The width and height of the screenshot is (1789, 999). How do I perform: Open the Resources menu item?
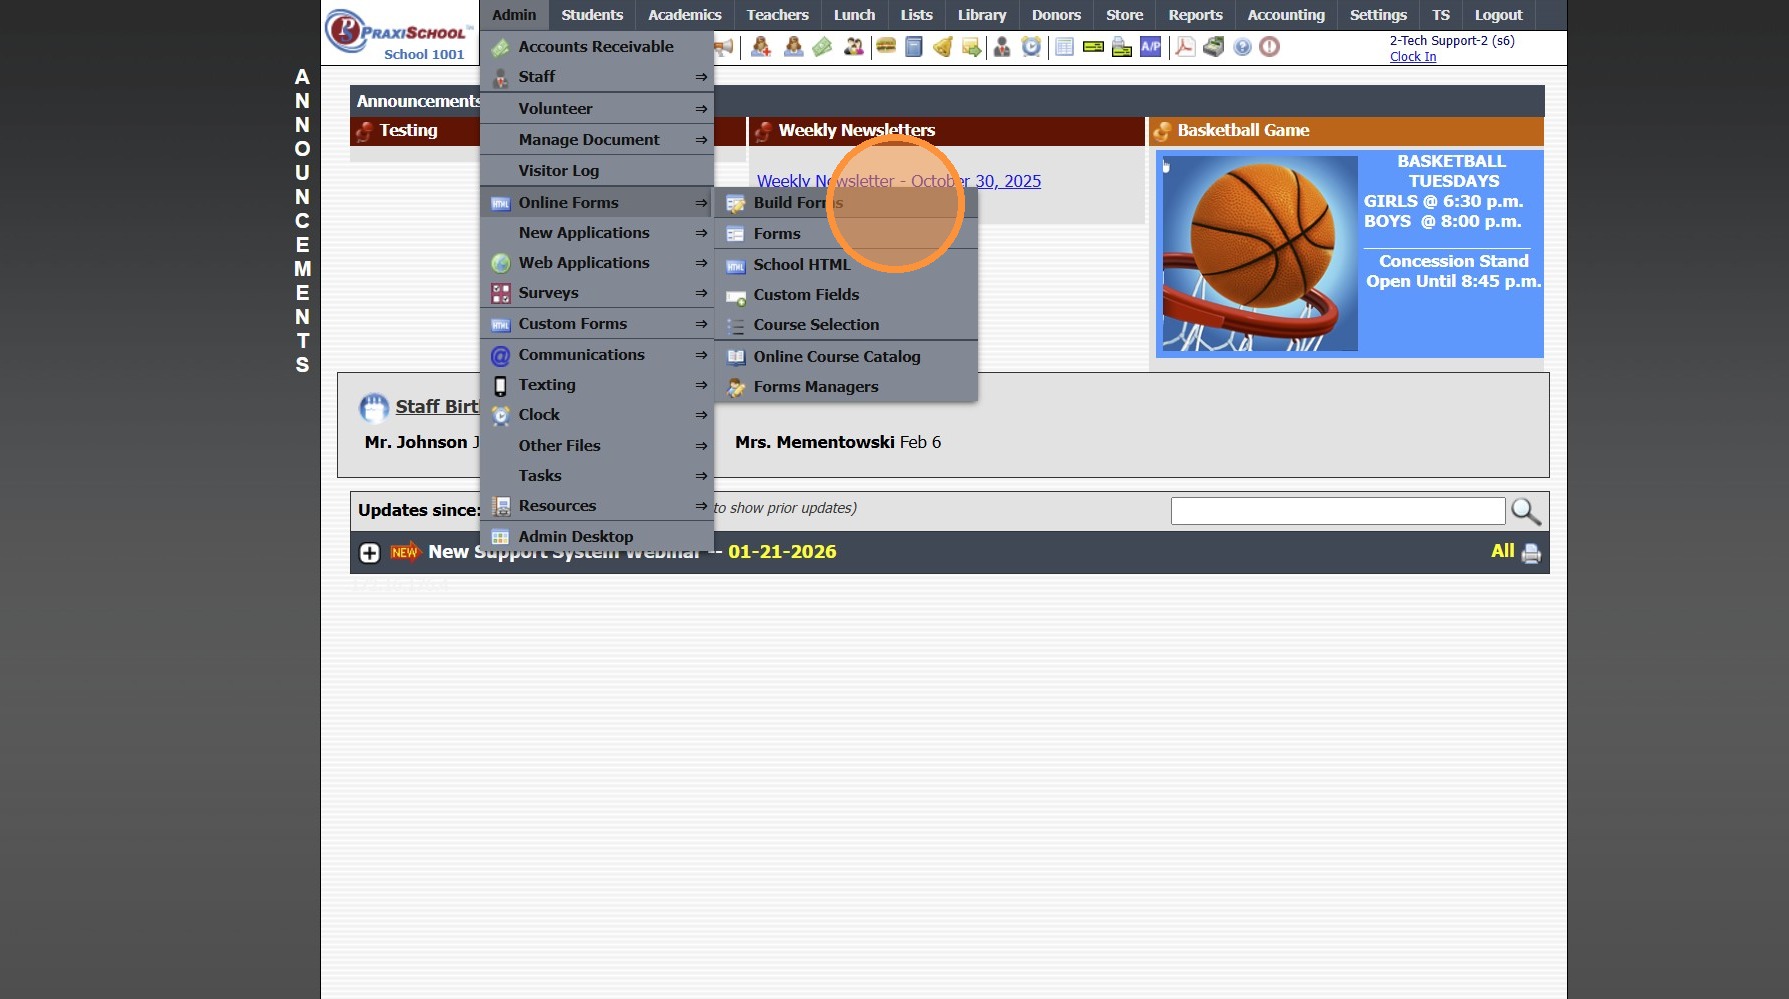(x=597, y=506)
